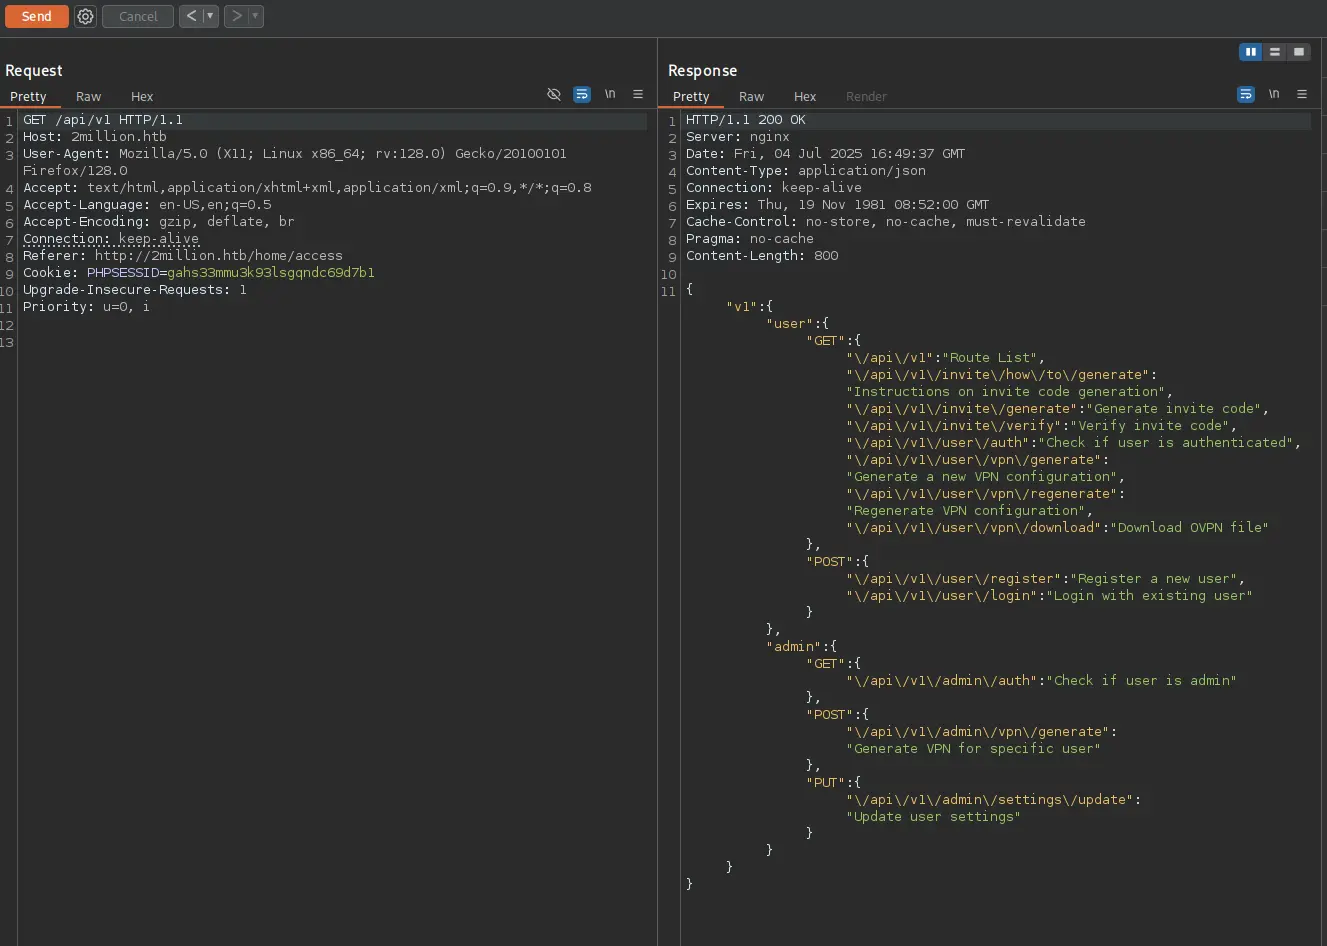Click "Check if user is authenticated" entry
Image resolution: width=1327 pixels, height=946 pixels.
click(x=1166, y=443)
